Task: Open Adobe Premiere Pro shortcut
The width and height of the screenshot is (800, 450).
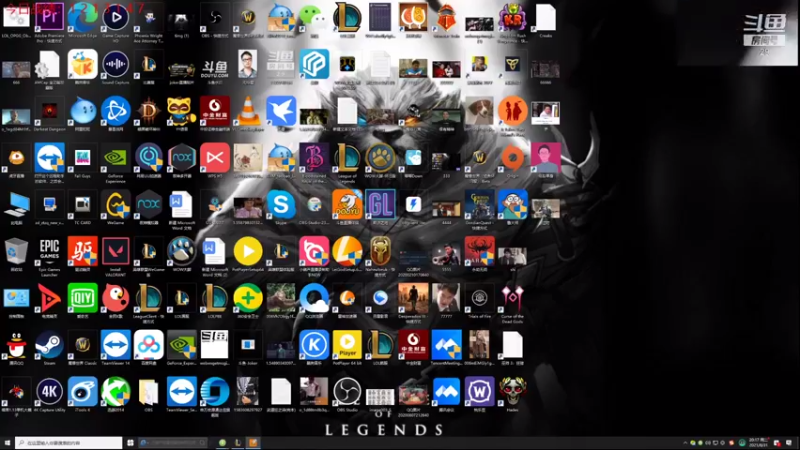Action: pos(49,17)
